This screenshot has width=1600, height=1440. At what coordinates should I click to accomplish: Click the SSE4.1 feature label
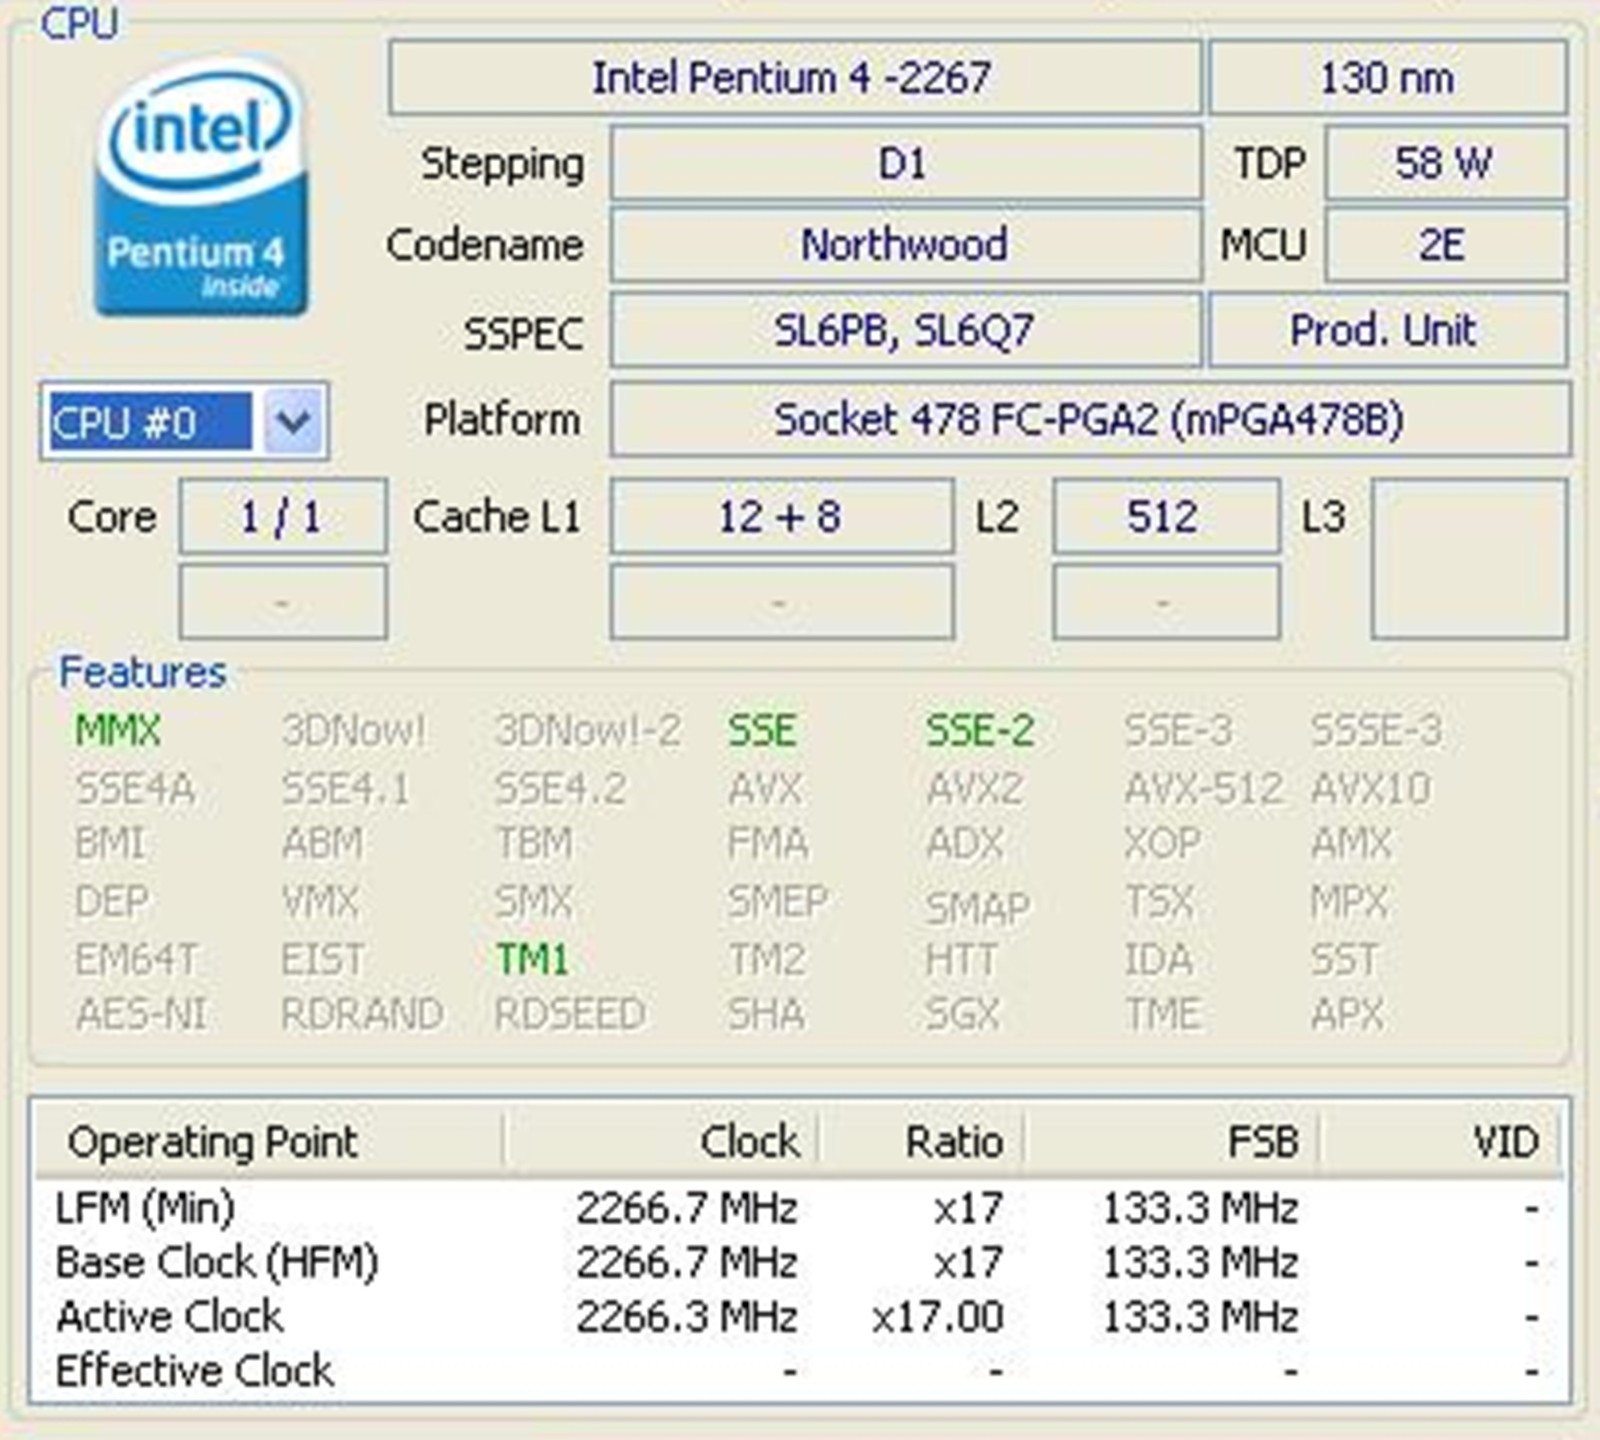pyautogui.click(x=346, y=790)
